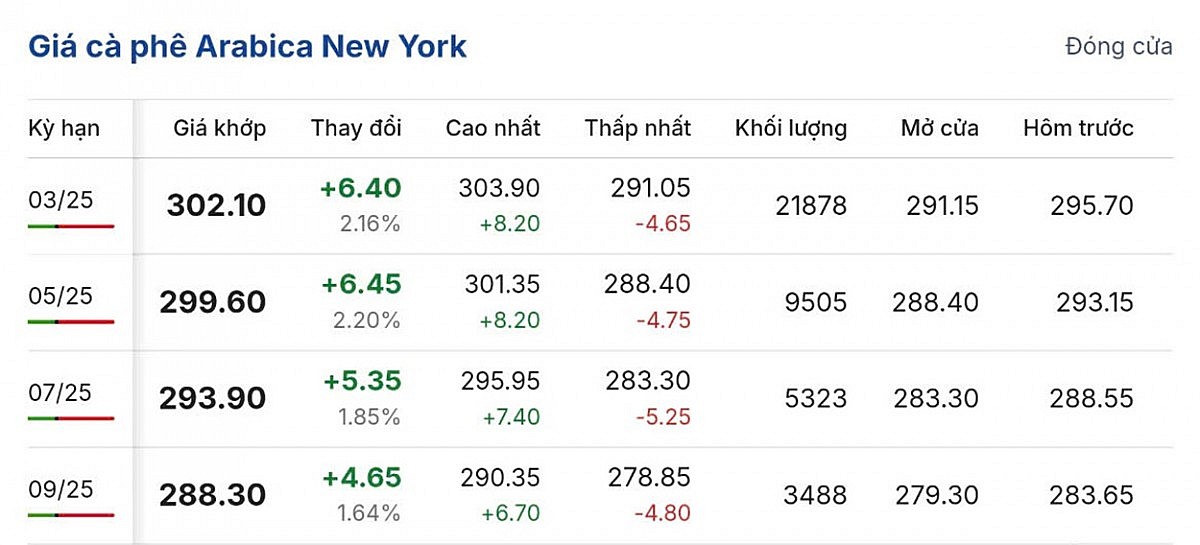Viewport: 1200px width, 545px height.
Task: Click the Thấp nhất column header
Action: coord(638,128)
